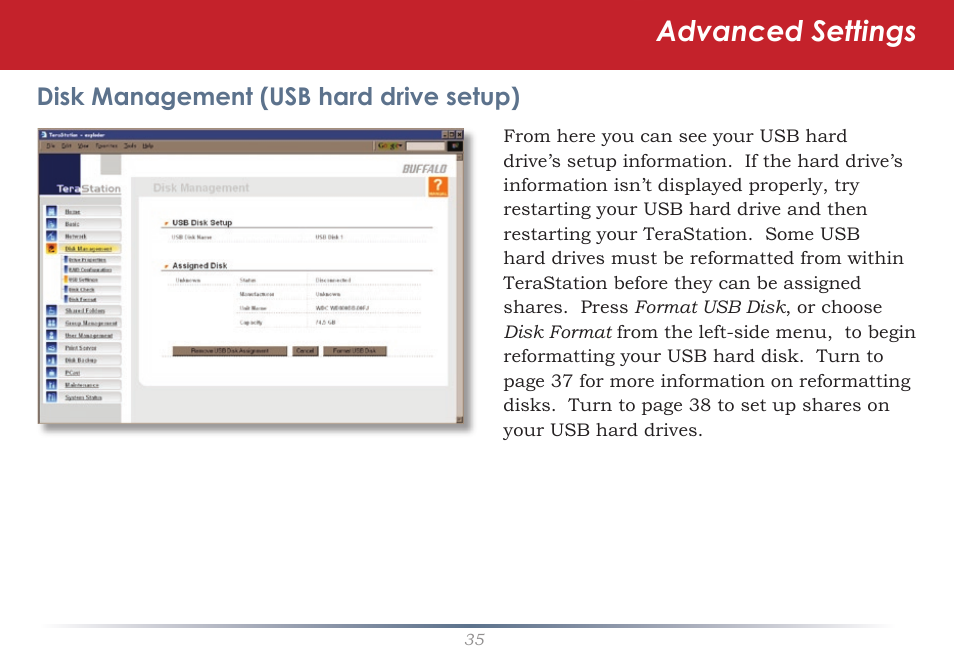This screenshot has width=954, height=661.
Task: Click the USB Disk 1 value
Action: pos(329,237)
